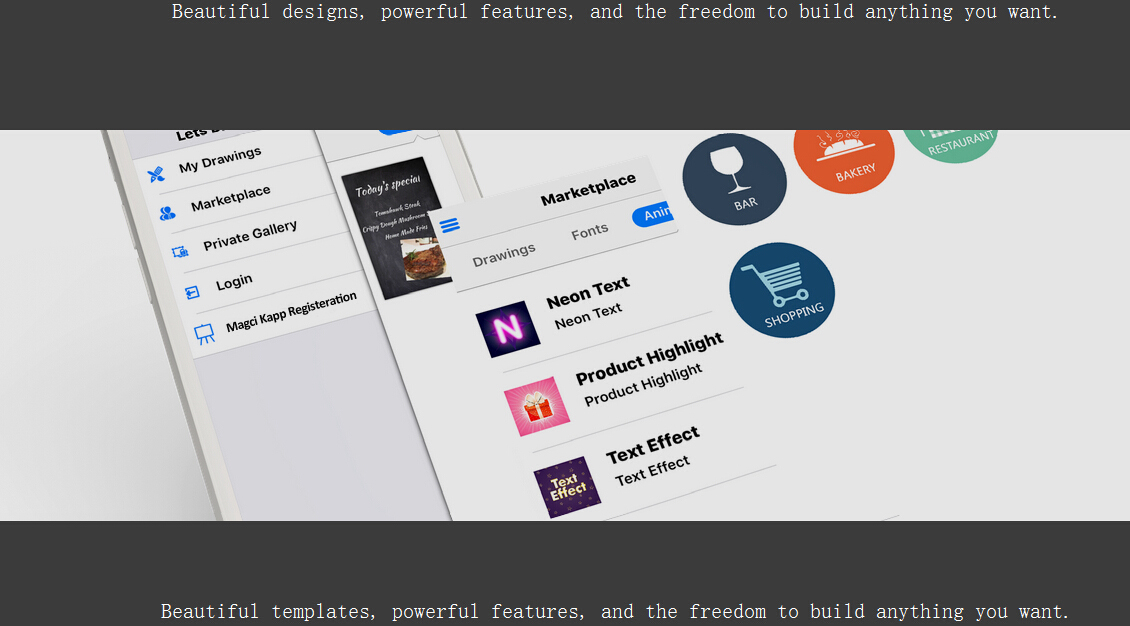Select the orange BAKERY circle icon

point(844,155)
